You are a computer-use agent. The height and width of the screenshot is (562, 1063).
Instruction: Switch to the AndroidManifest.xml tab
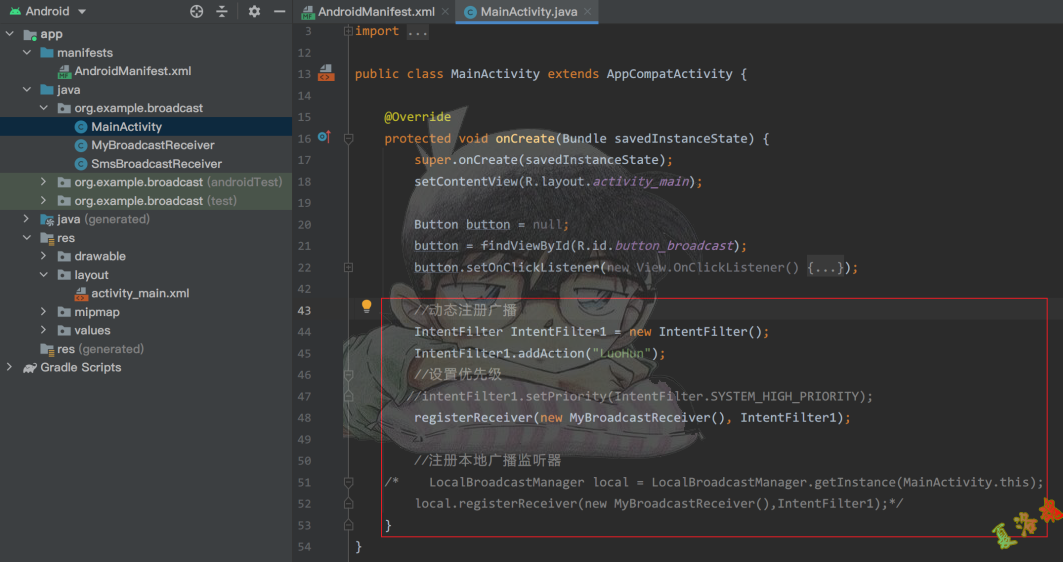(x=374, y=12)
